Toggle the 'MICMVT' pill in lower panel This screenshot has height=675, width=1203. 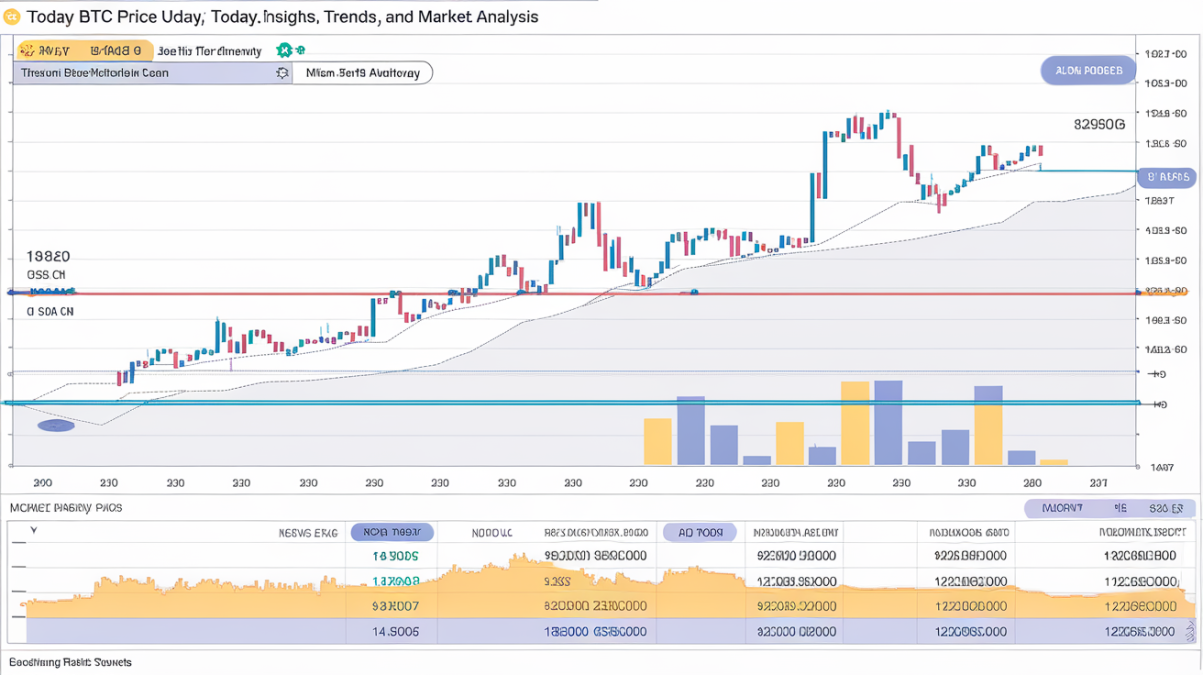click(x=1061, y=508)
